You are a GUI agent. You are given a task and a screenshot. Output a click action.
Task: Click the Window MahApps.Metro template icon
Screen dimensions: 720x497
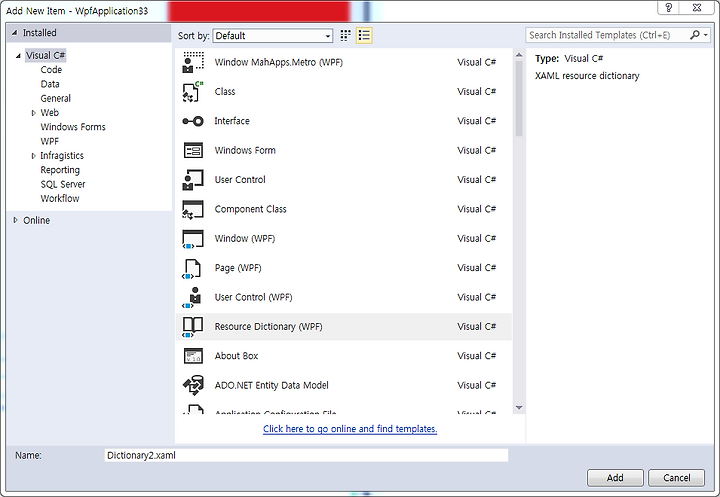tap(193, 62)
